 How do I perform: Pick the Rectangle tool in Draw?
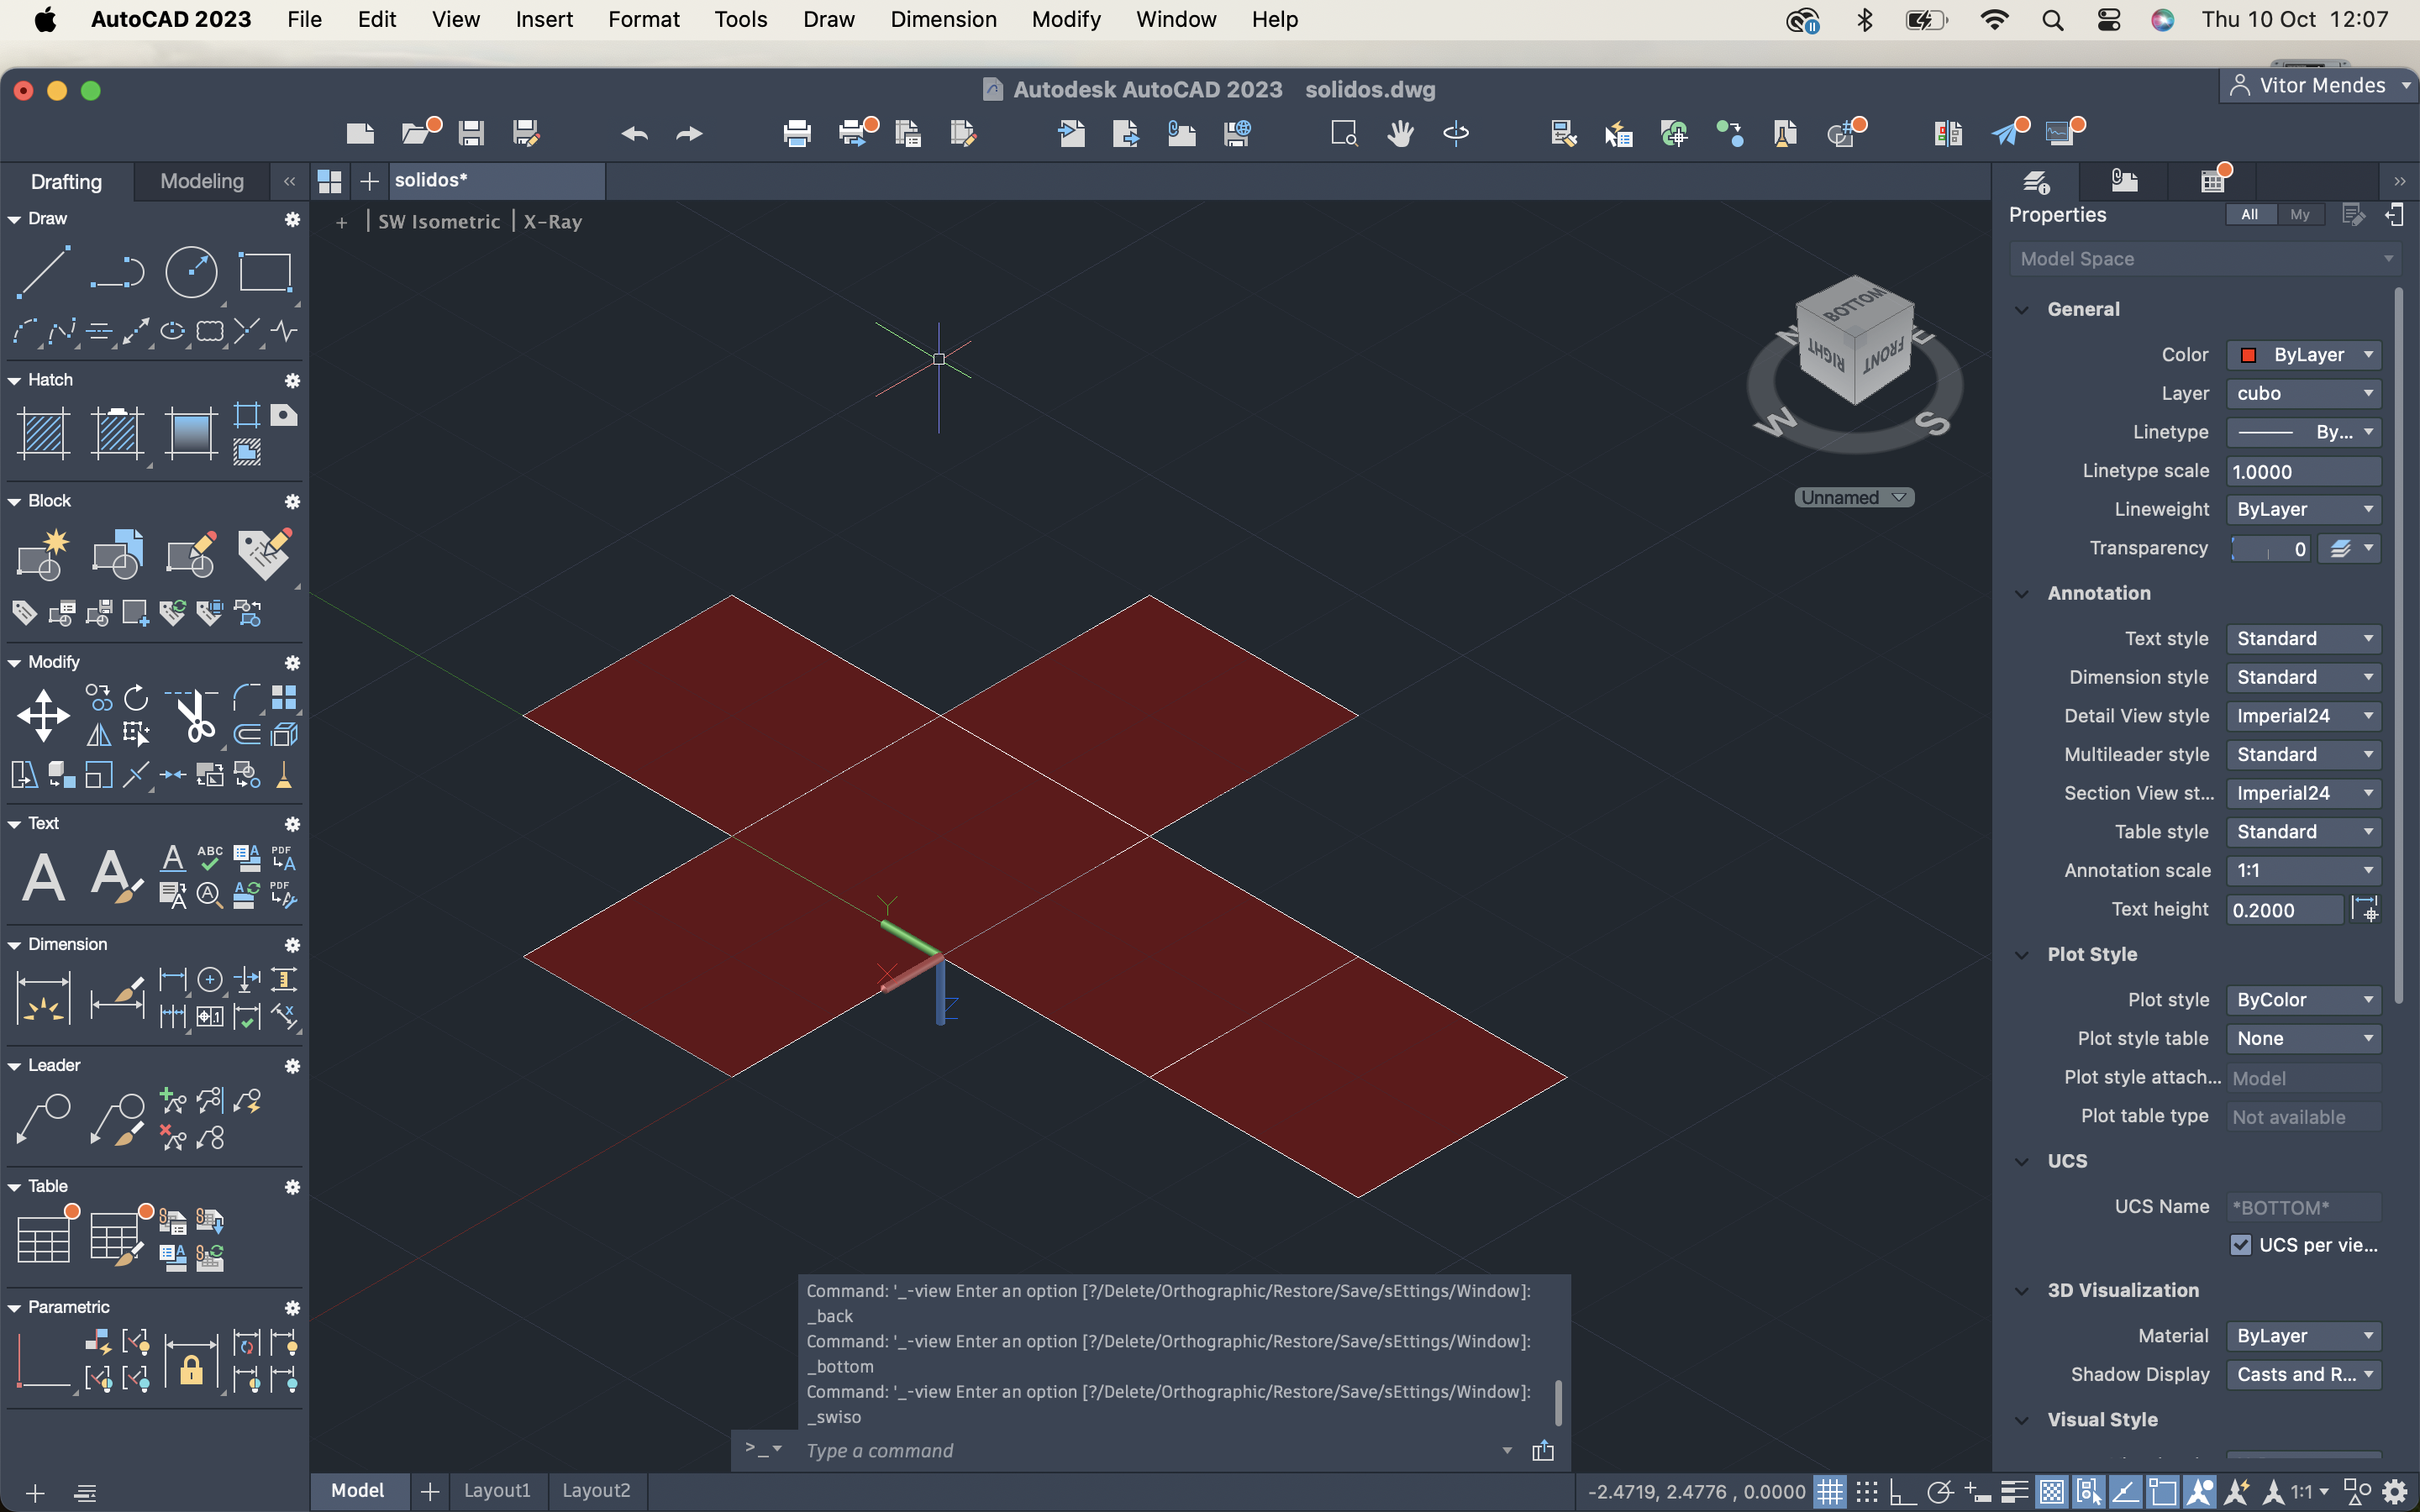264,271
